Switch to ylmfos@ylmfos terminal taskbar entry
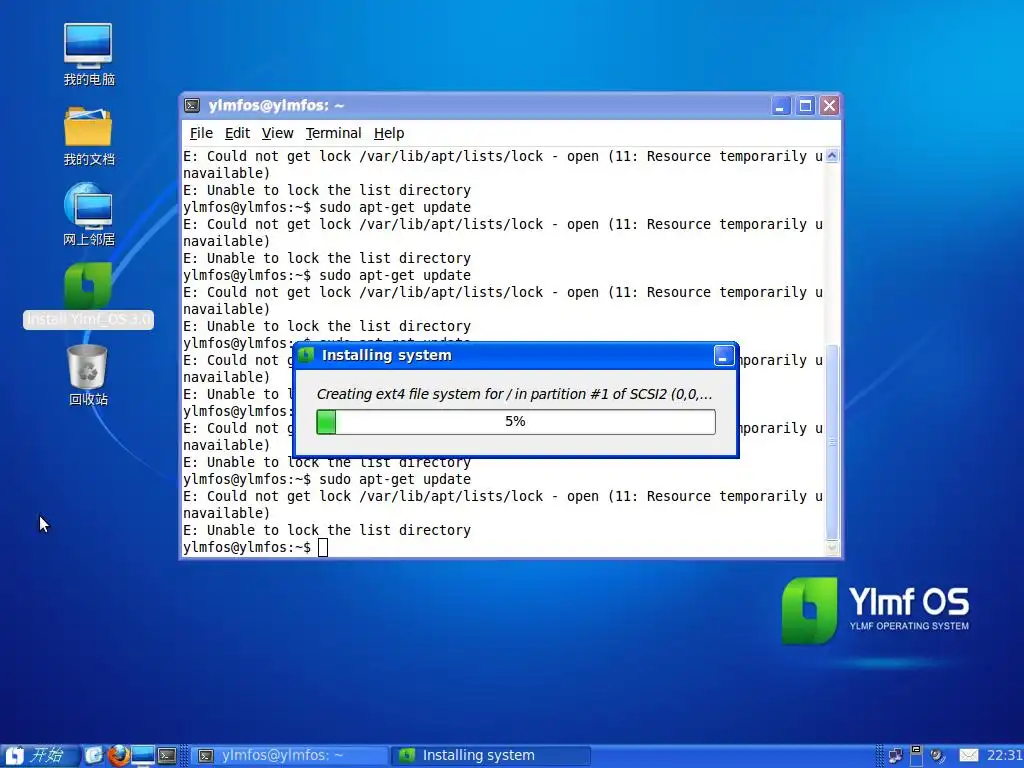1024x768 pixels. pyautogui.click(x=289, y=756)
